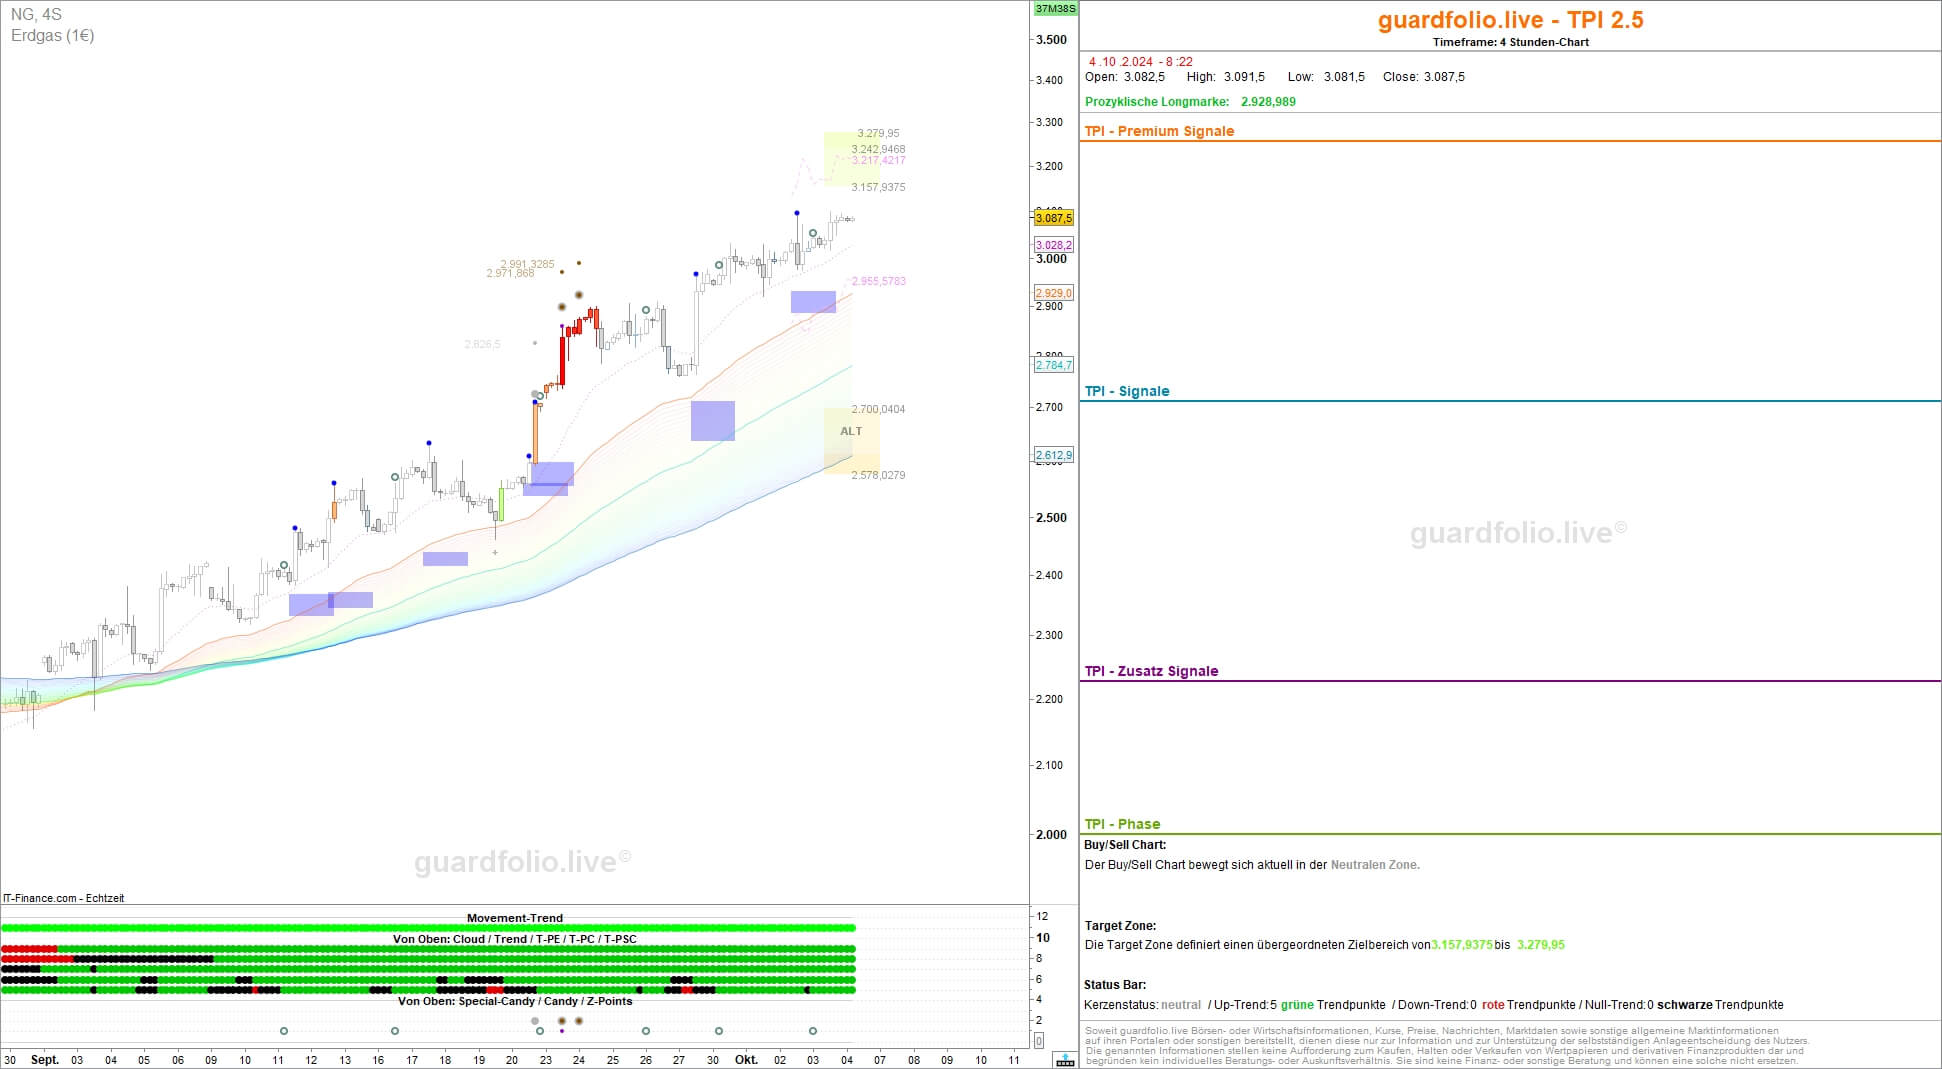Click the boxed 0 value on indicator axis
The image size is (1942, 1069).
[x=1039, y=1041]
